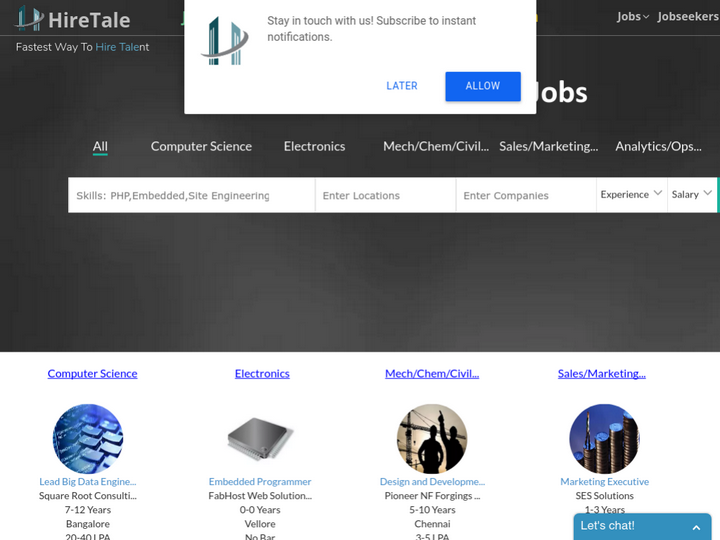Follow the Mech/Chem/Civil section link
Viewport: 720px width, 540px height.
click(432, 373)
